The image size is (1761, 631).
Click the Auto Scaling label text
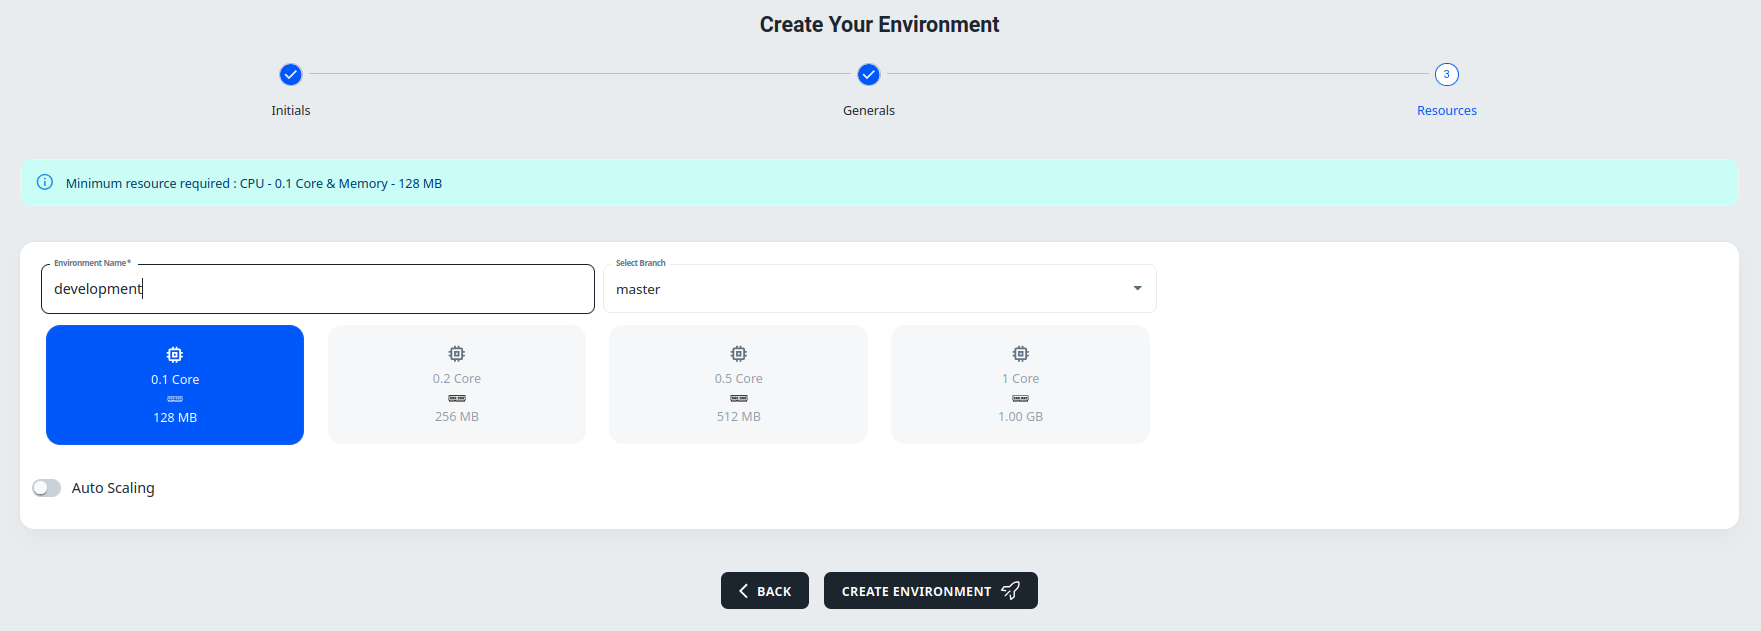coord(113,488)
